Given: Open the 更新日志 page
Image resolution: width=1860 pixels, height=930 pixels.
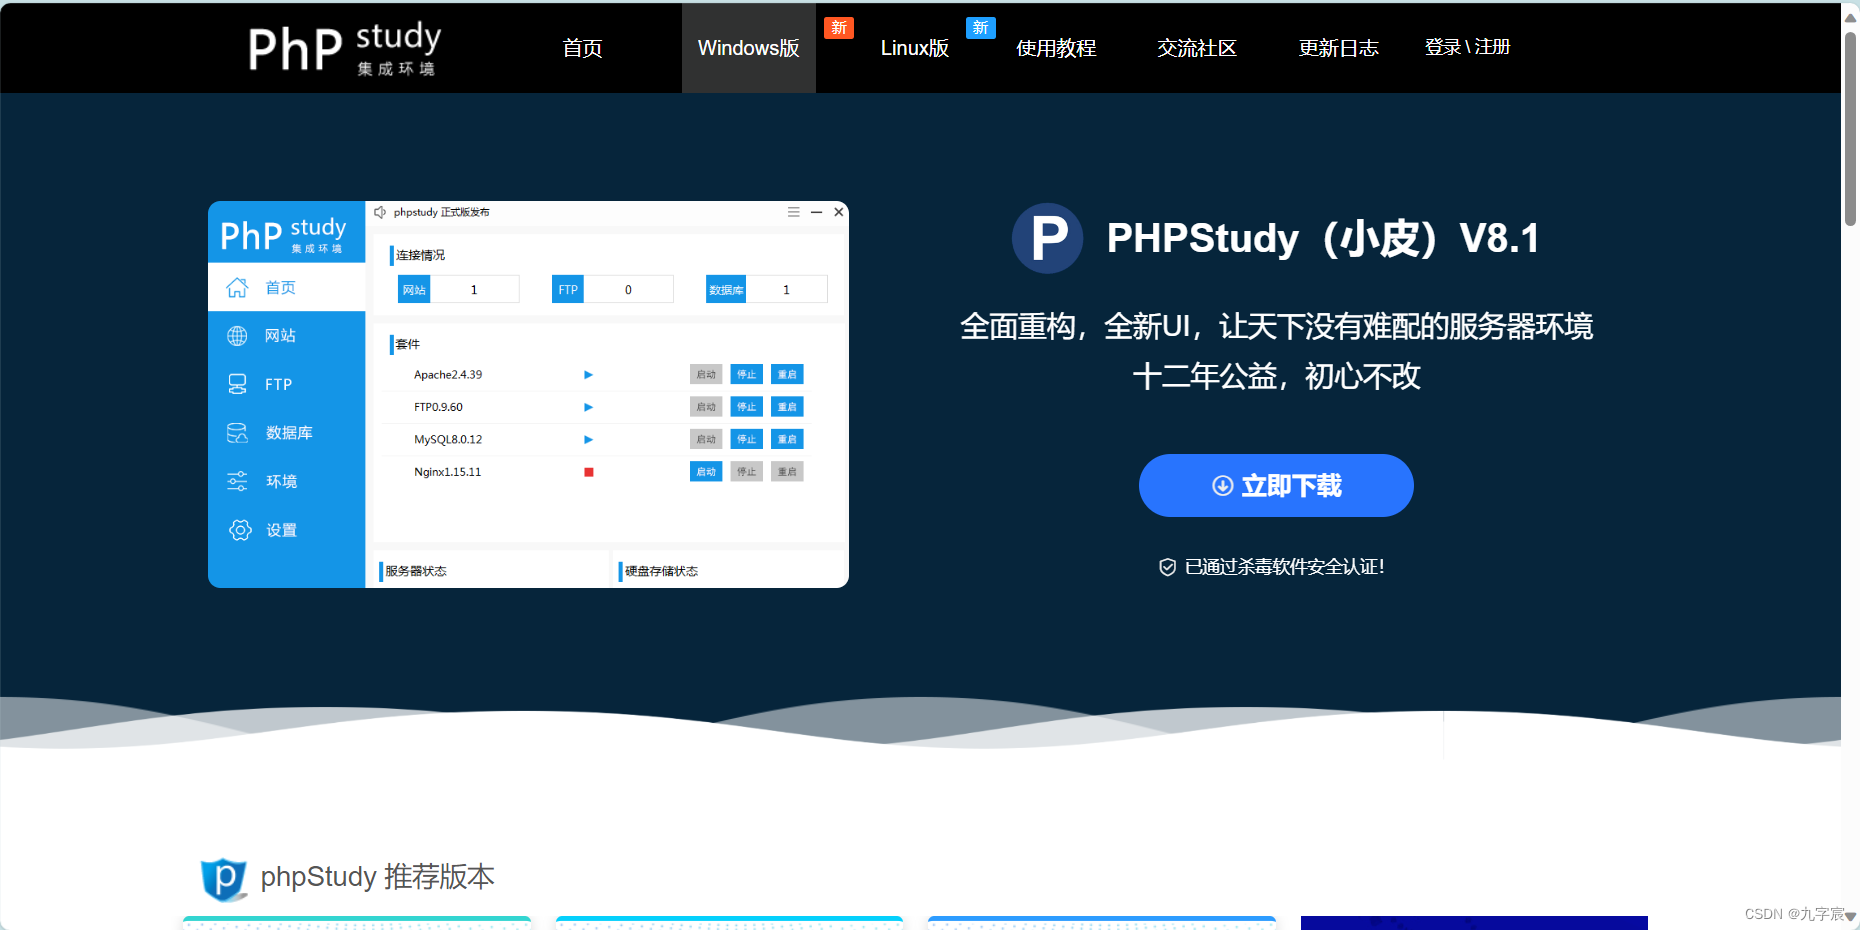Looking at the screenshot, I should [1338, 48].
